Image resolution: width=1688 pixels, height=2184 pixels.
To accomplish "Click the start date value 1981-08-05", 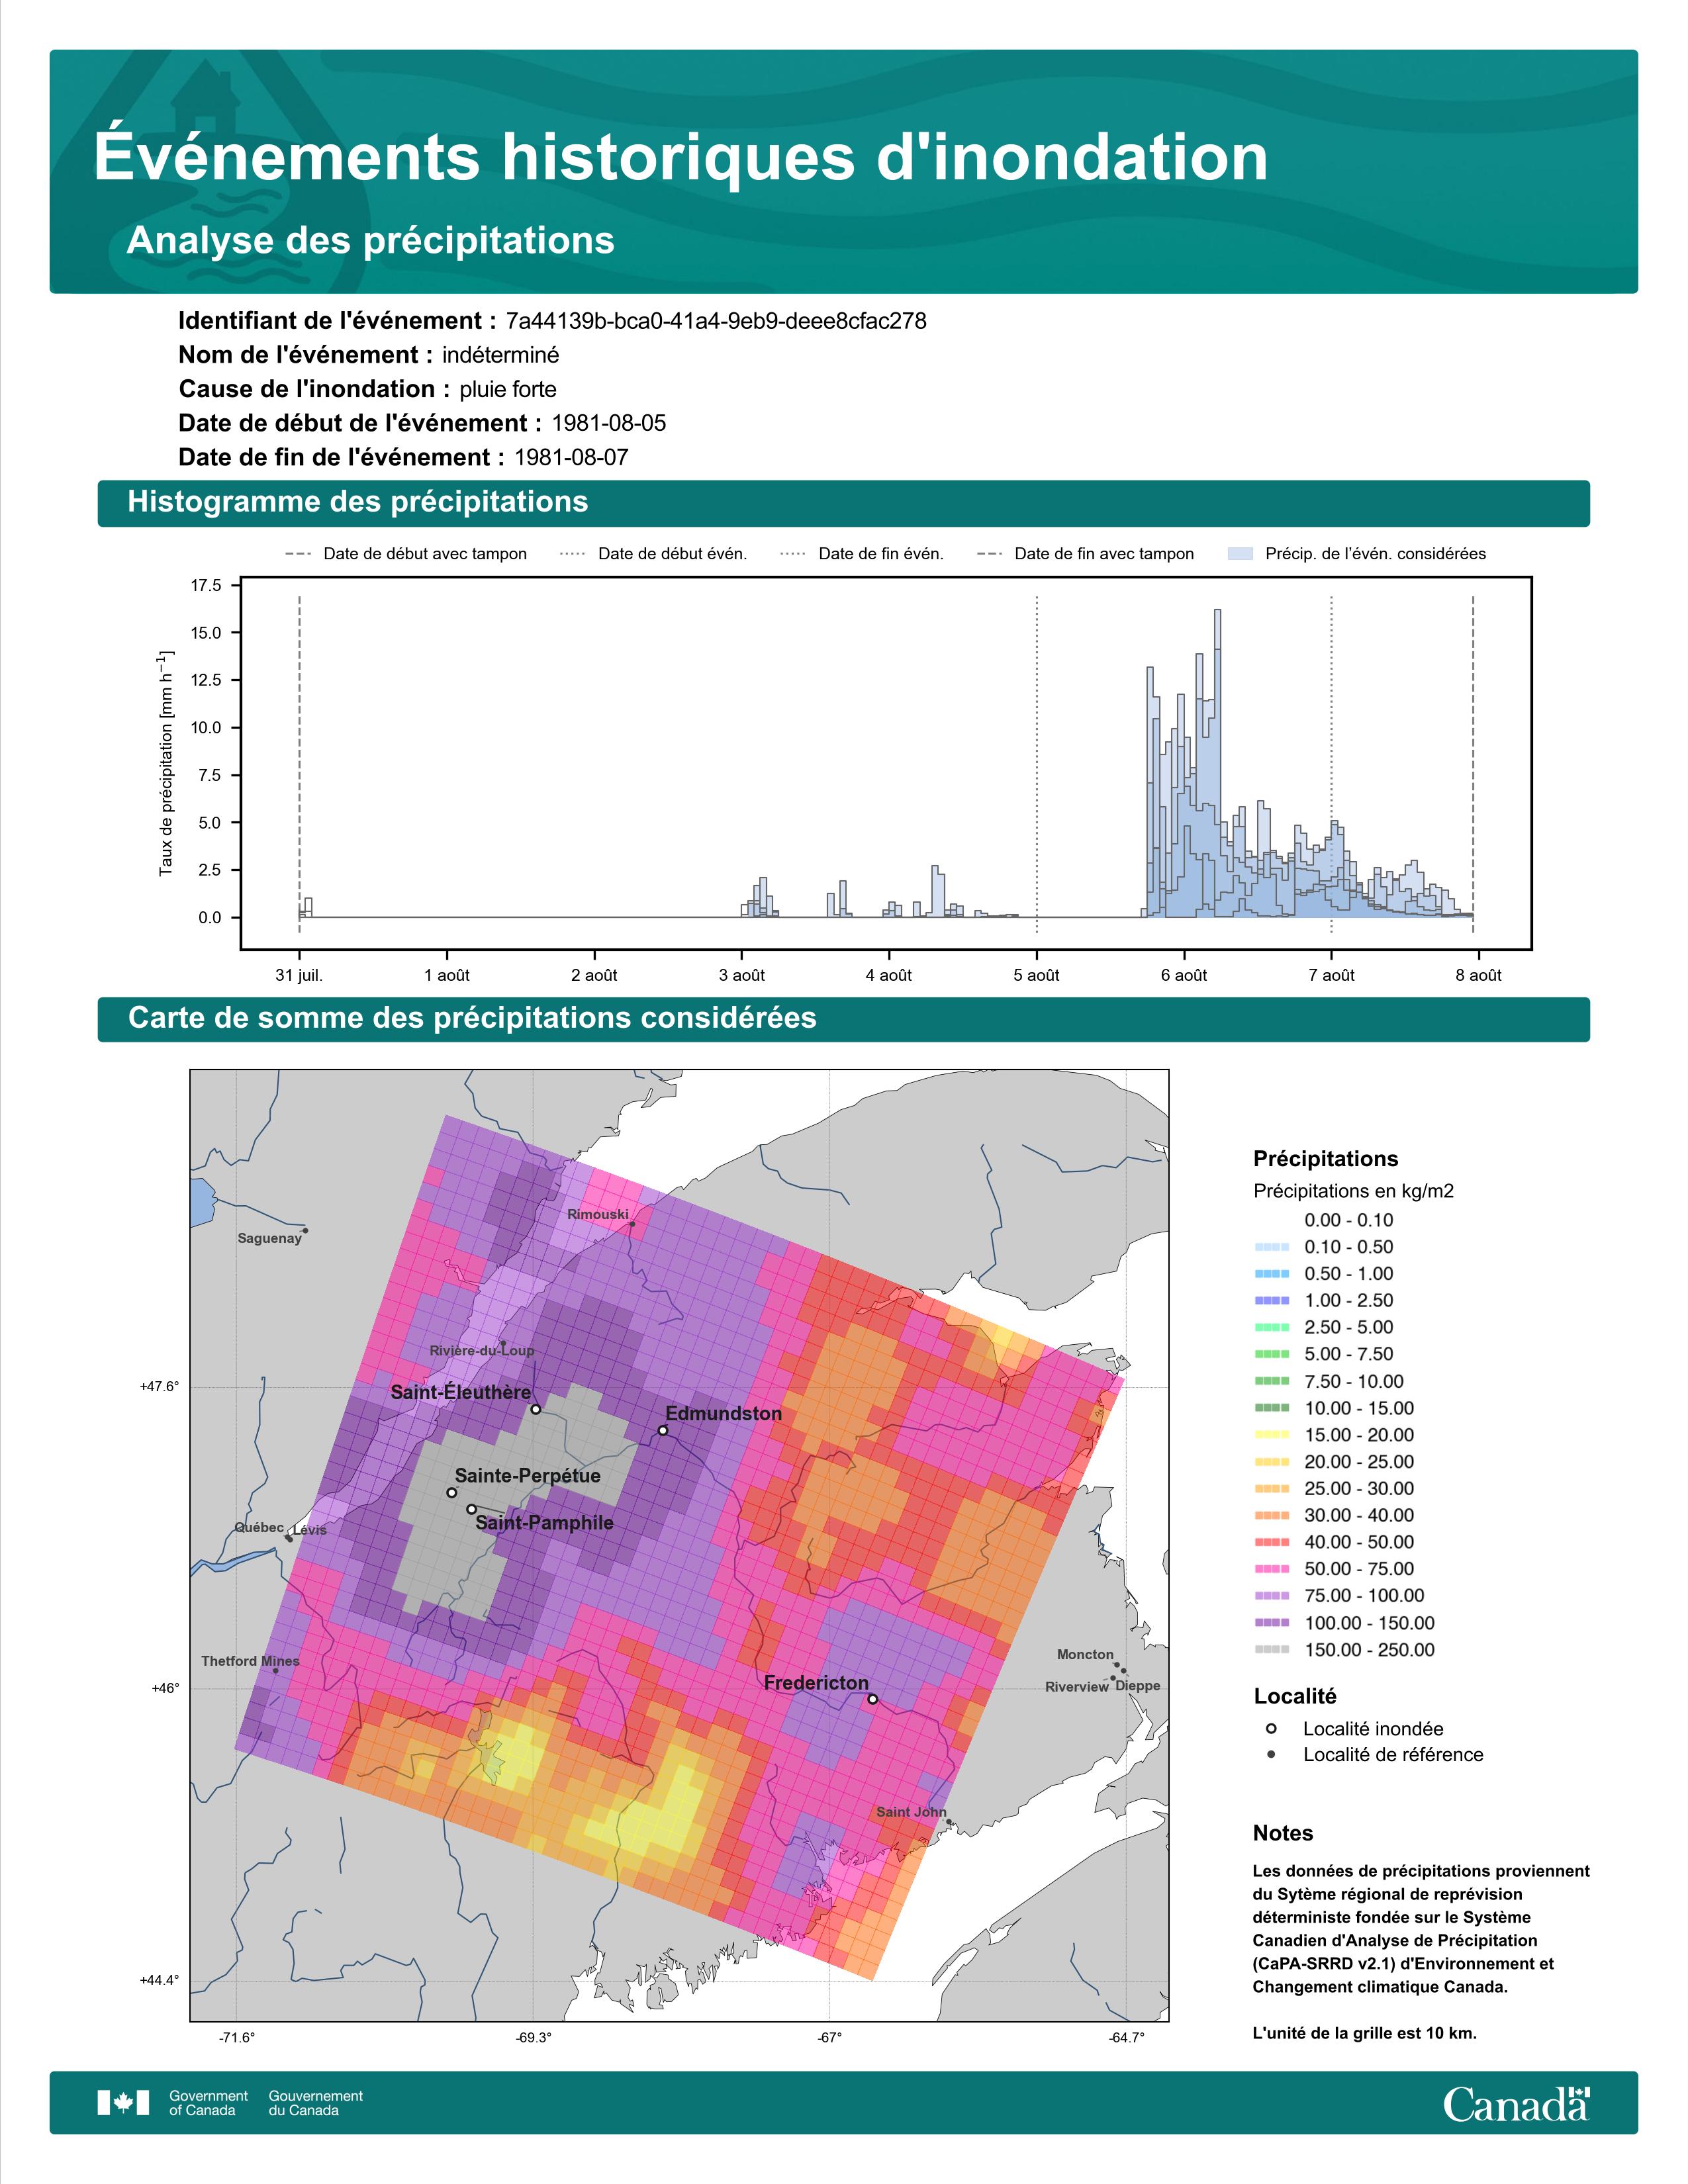I will (609, 423).
